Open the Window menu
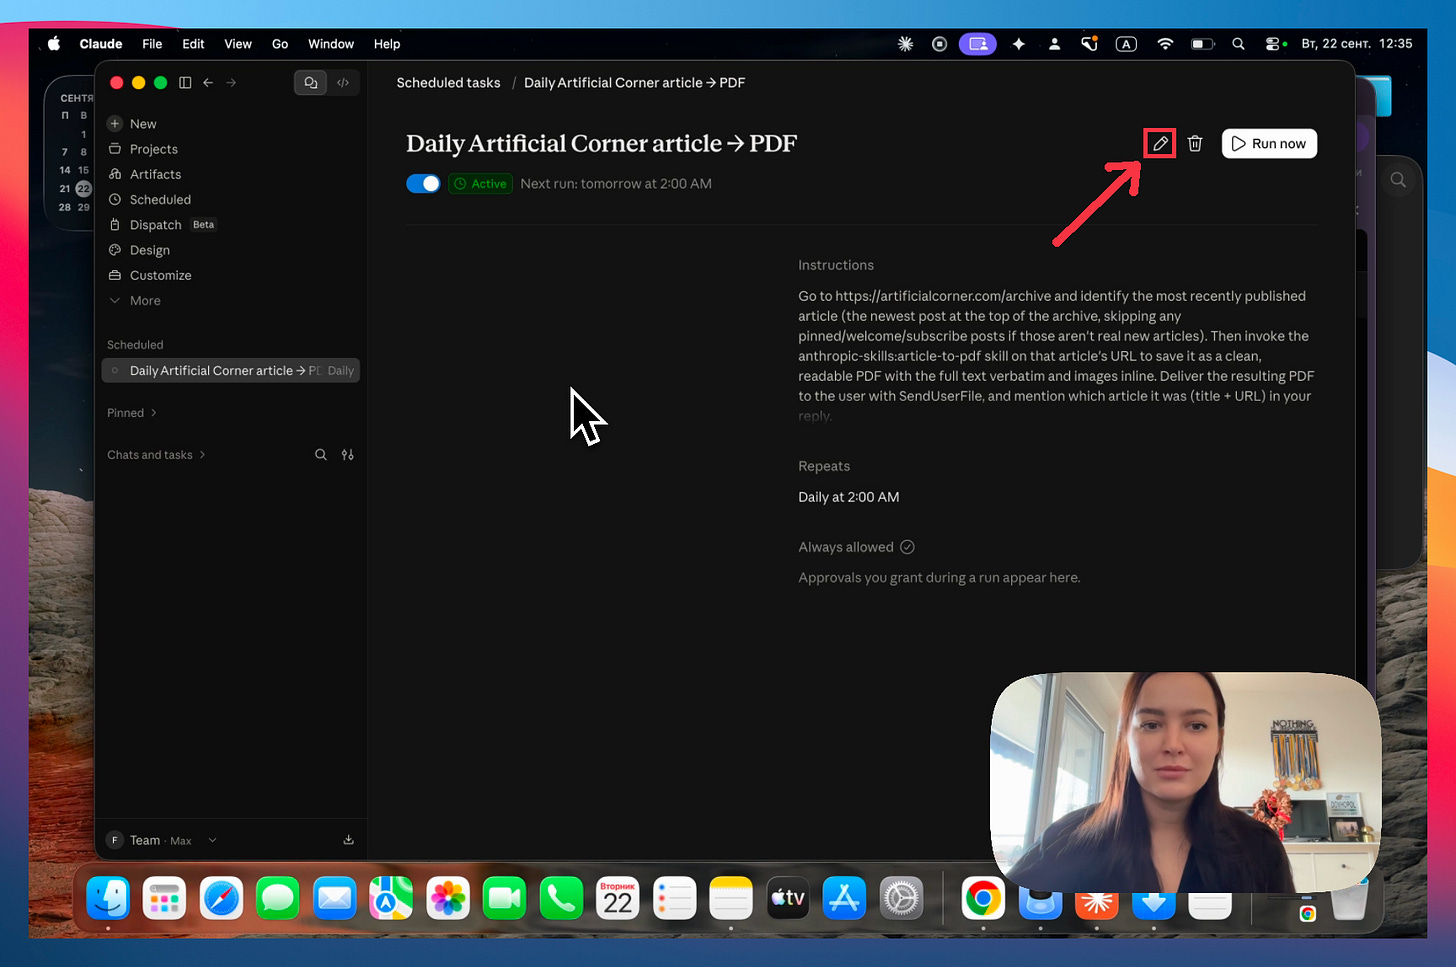The height and width of the screenshot is (967, 1456). (331, 44)
